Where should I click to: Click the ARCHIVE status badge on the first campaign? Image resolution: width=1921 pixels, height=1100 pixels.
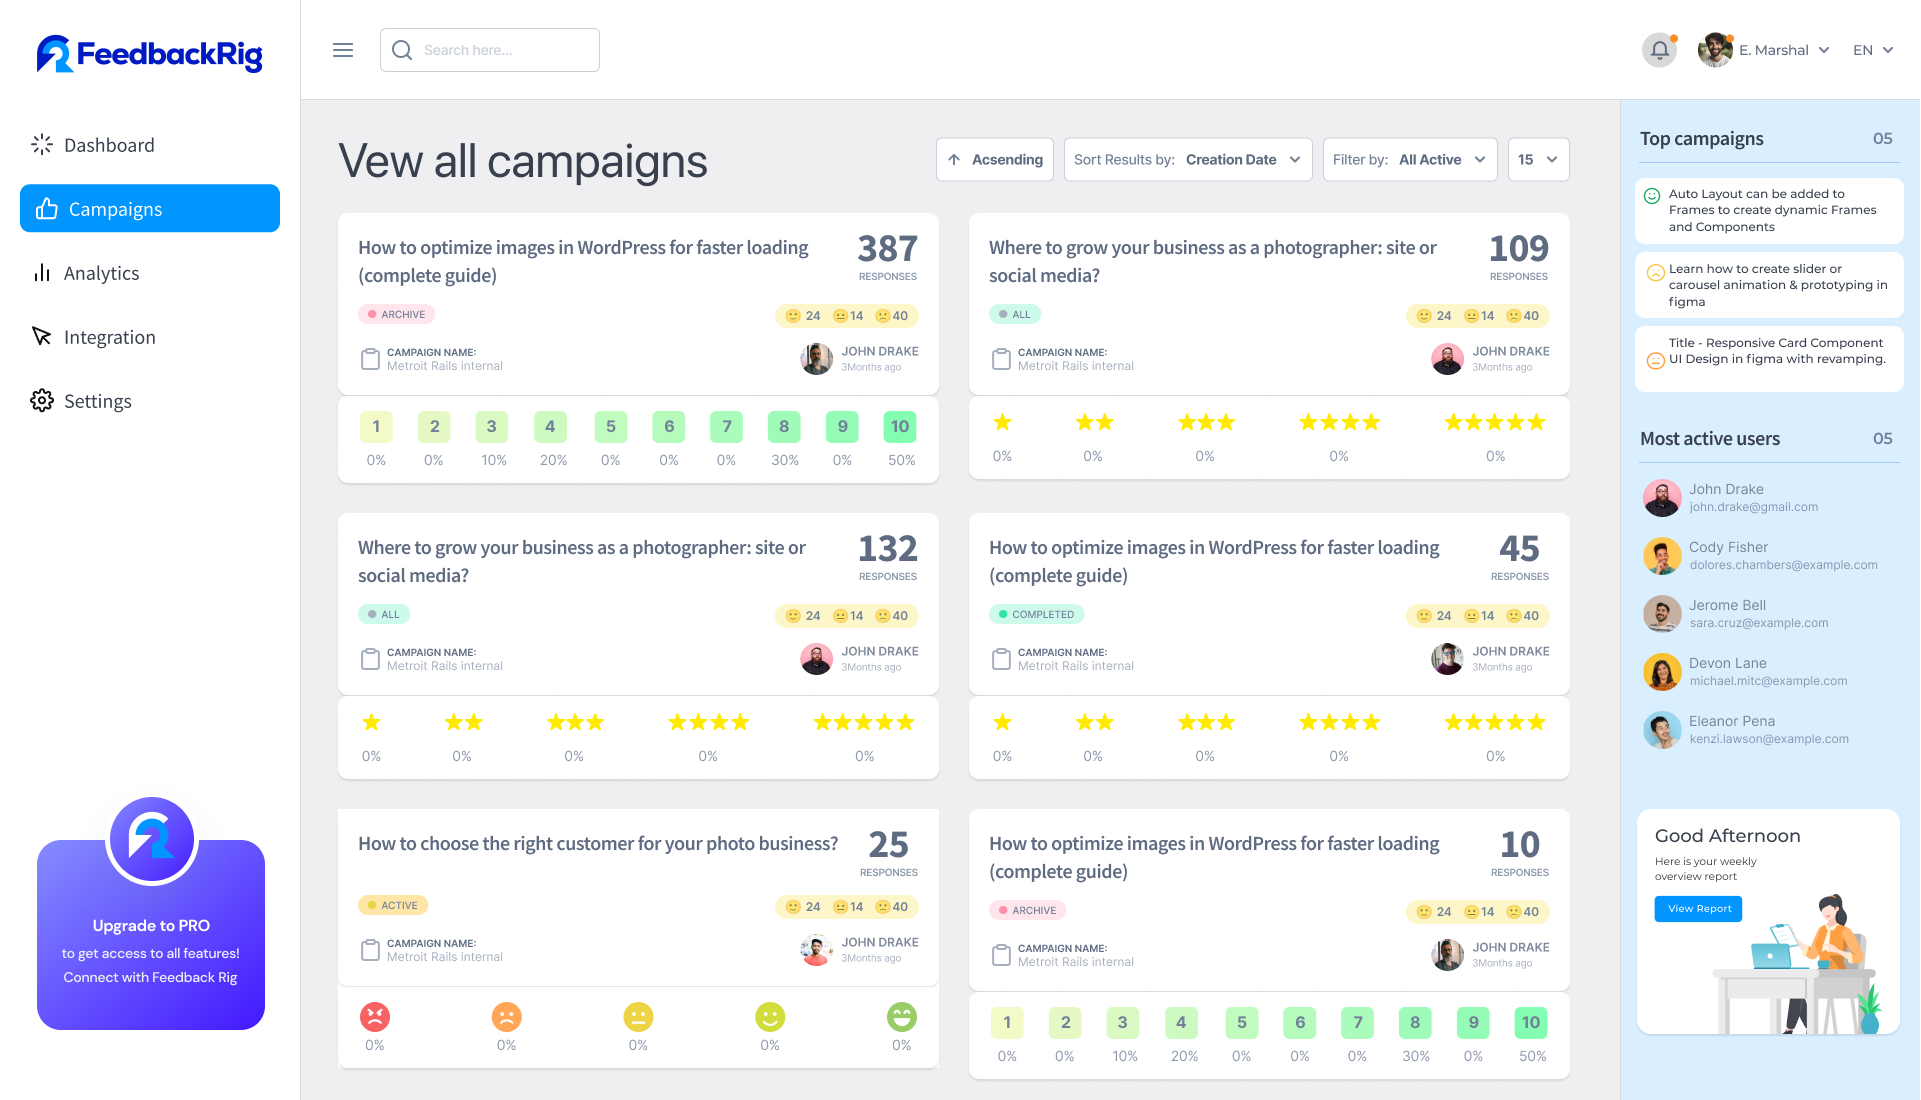(396, 313)
